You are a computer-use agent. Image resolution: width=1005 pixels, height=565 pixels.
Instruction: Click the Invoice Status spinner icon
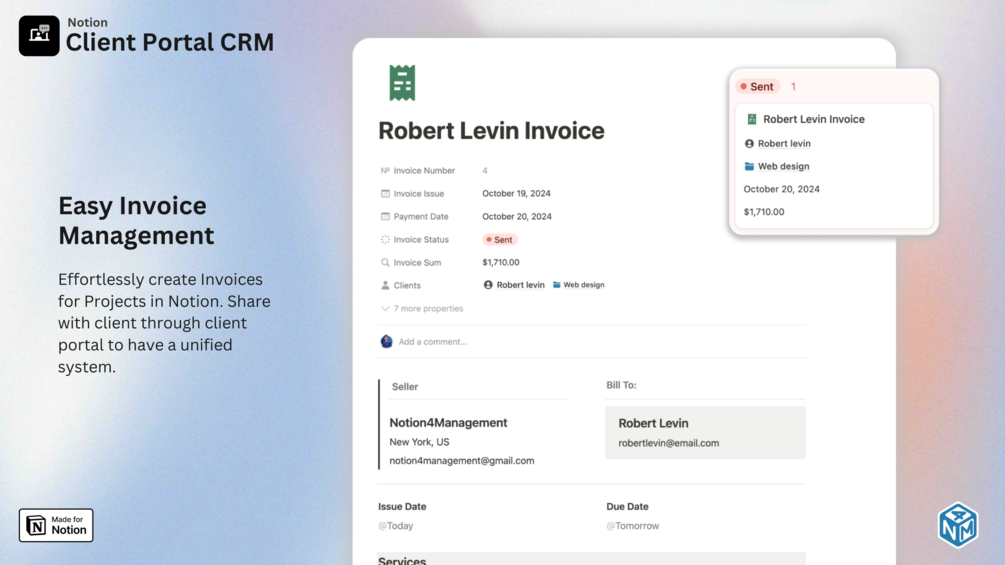[x=385, y=240]
